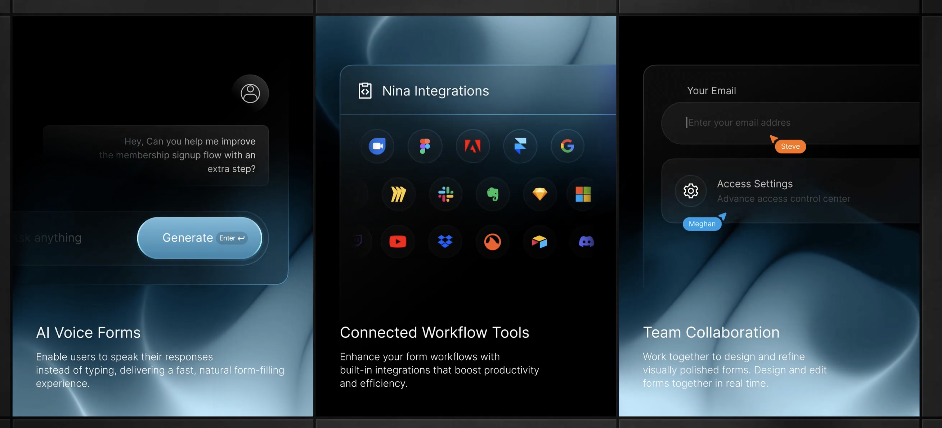Click the "AI Voice Forms" heading
The image size is (942, 428).
click(x=88, y=332)
